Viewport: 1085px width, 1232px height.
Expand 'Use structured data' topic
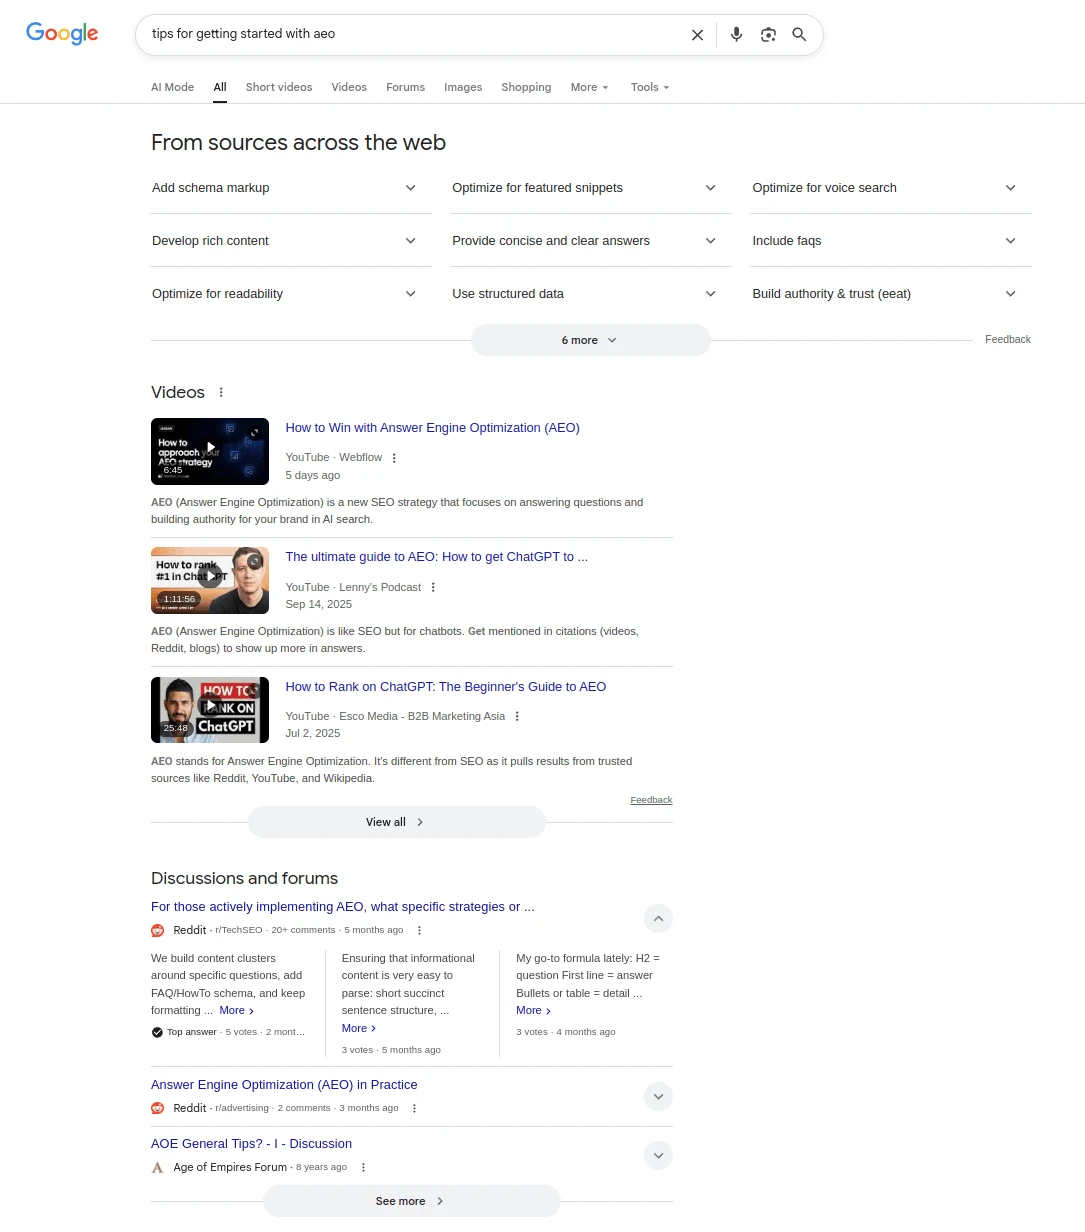click(x=591, y=294)
